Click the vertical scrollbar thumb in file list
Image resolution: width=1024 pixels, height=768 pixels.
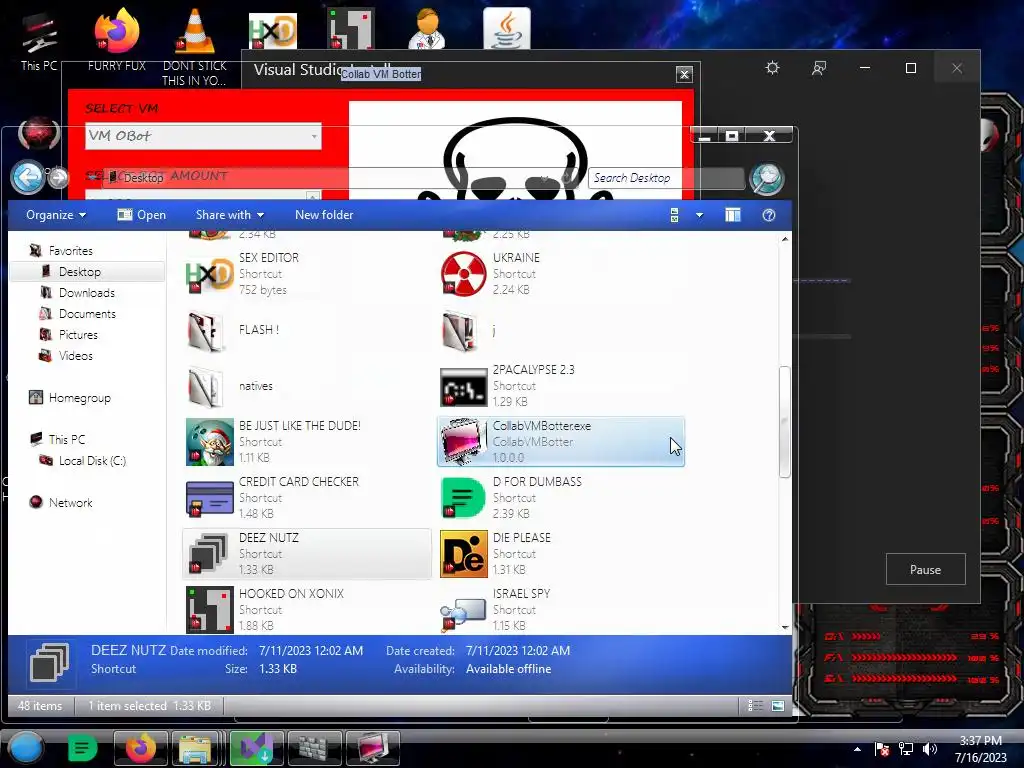(x=784, y=422)
